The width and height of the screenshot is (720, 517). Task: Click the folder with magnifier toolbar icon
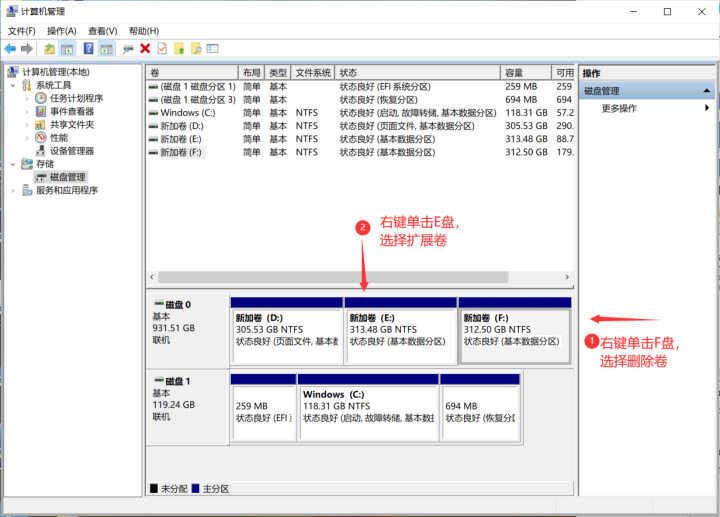196,48
